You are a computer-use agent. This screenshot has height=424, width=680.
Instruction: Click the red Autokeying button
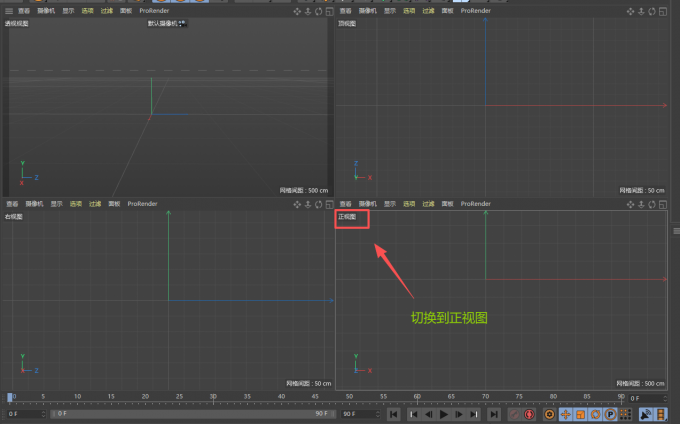(530, 414)
